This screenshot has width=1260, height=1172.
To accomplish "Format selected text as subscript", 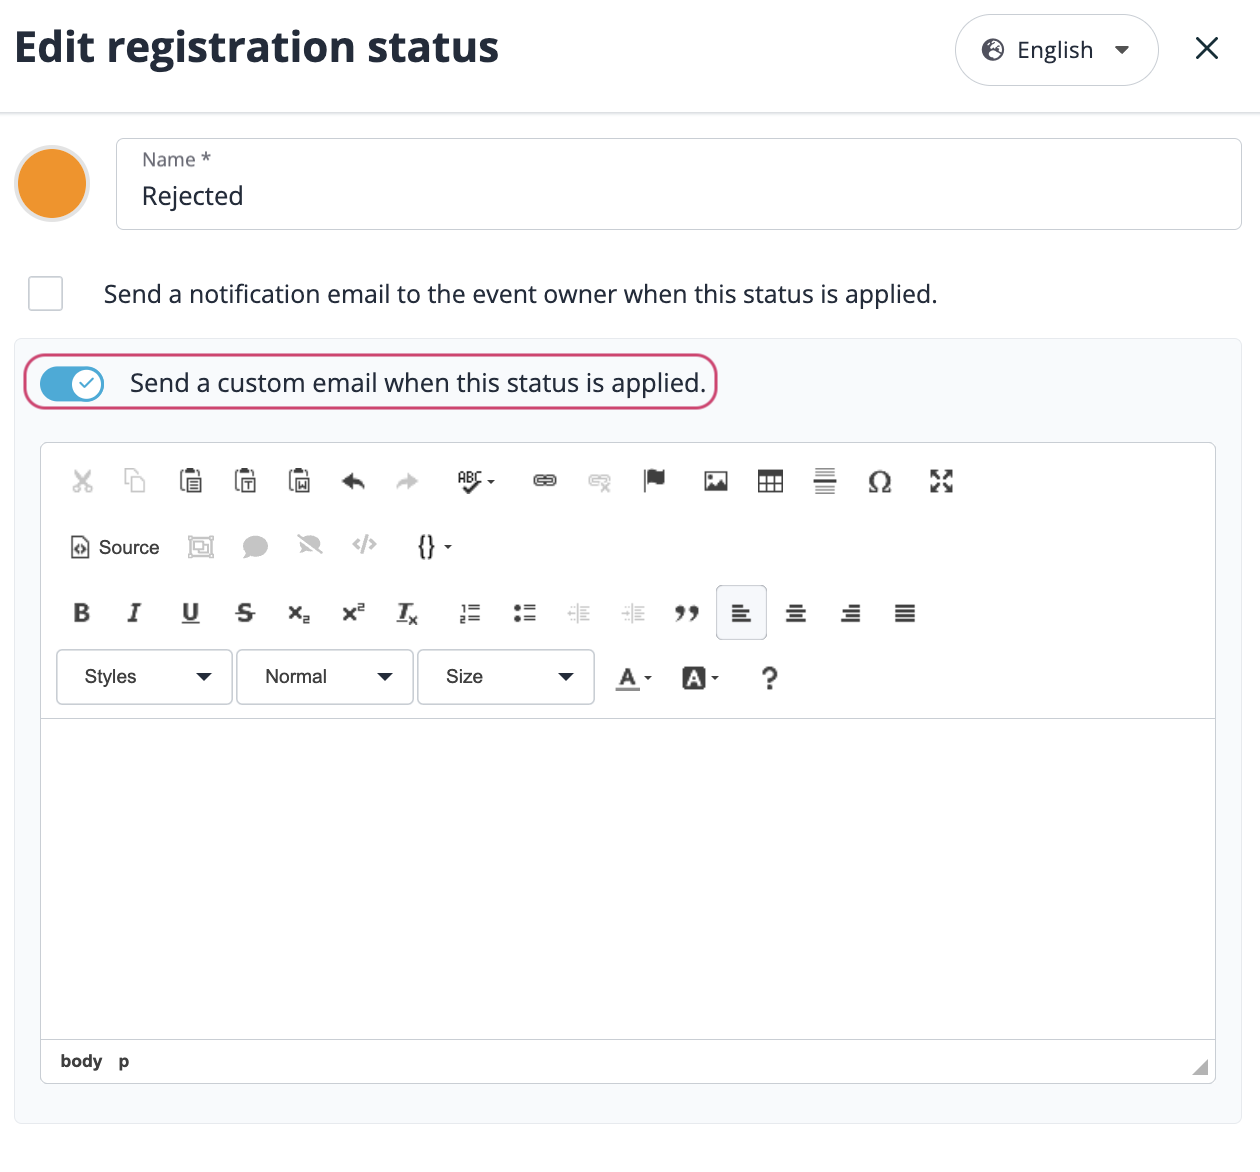I will 297,613.
